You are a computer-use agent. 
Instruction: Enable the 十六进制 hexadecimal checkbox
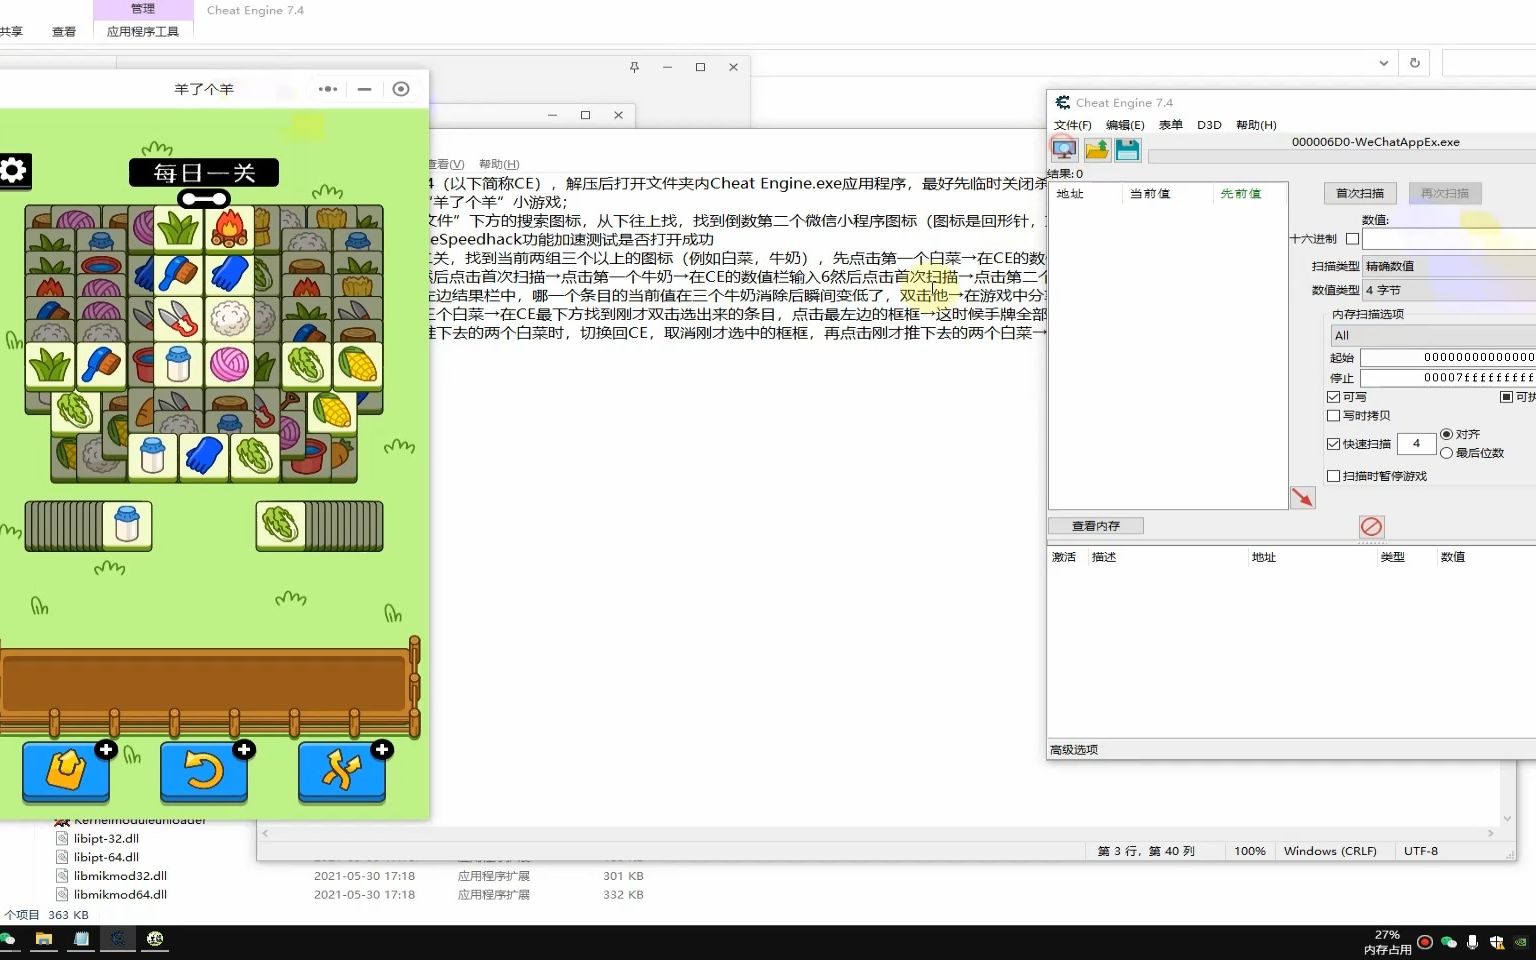[1354, 239]
